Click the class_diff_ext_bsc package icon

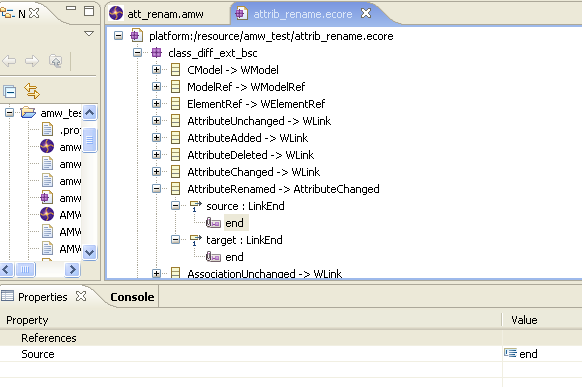(x=157, y=53)
